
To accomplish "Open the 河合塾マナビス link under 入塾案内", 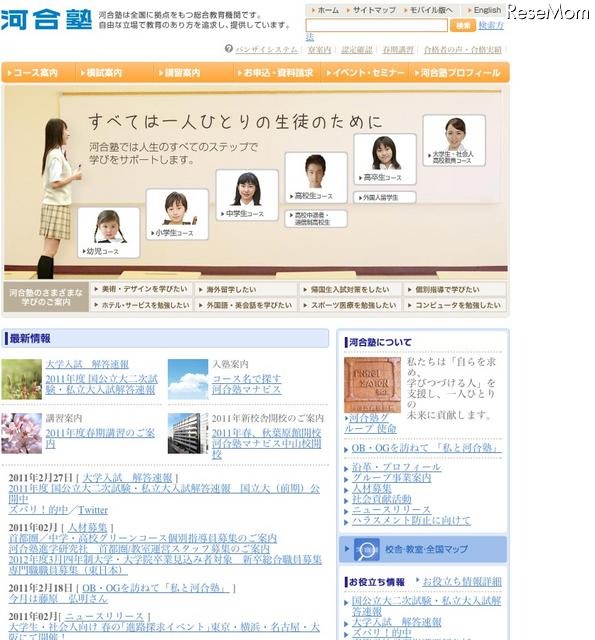I will (x=246, y=389).
